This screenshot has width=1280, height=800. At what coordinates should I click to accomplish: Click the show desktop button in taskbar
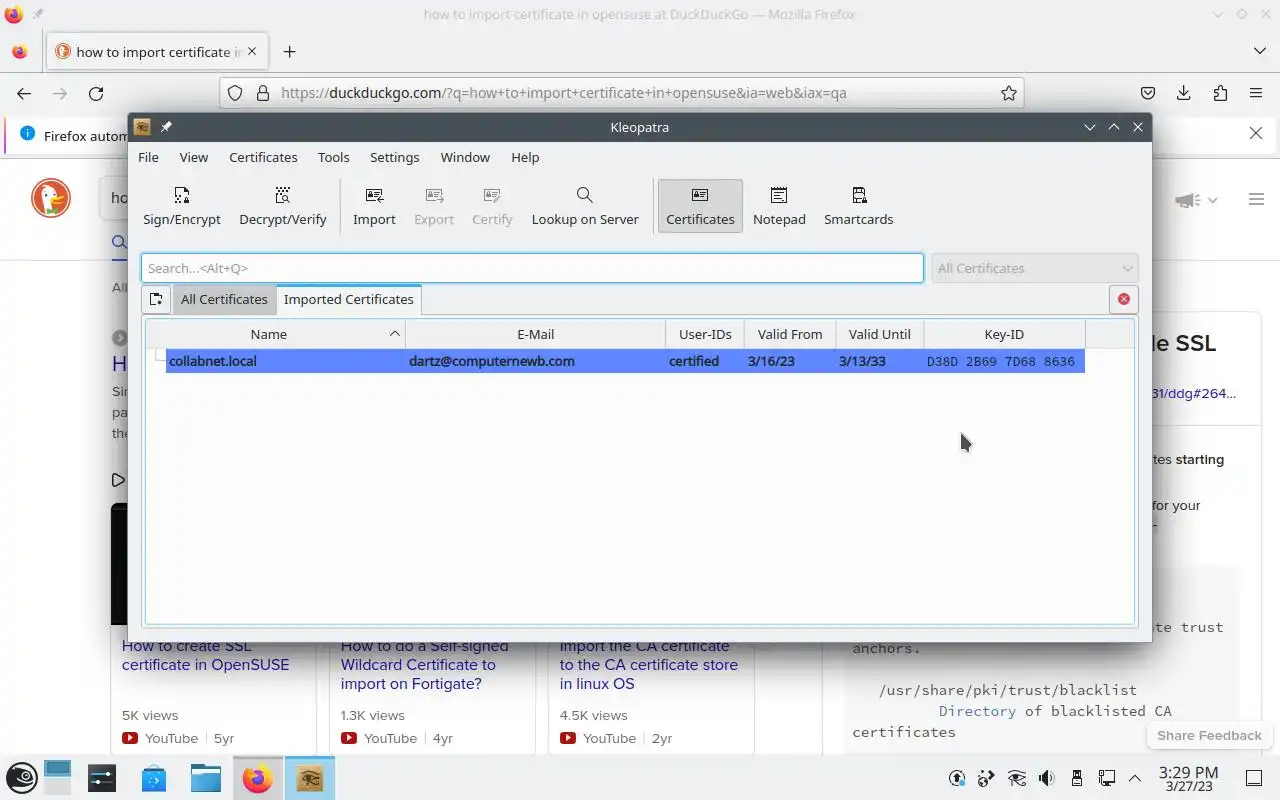tap(1254, 778)
